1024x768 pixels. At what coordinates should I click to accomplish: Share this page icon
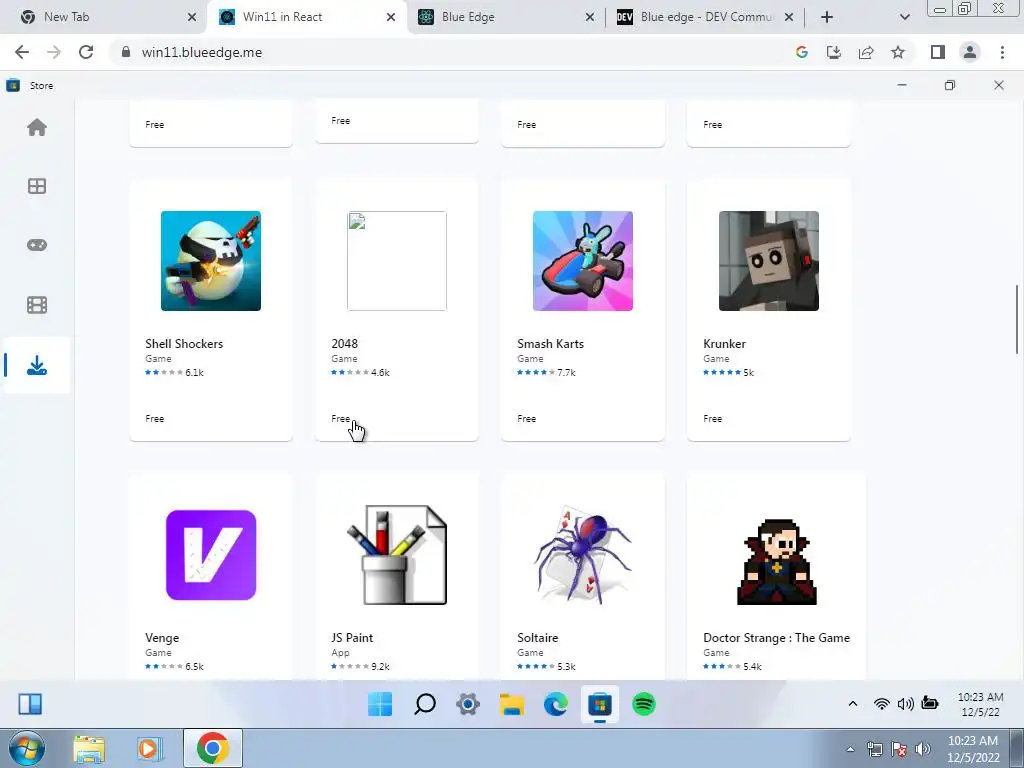[866, 52]
